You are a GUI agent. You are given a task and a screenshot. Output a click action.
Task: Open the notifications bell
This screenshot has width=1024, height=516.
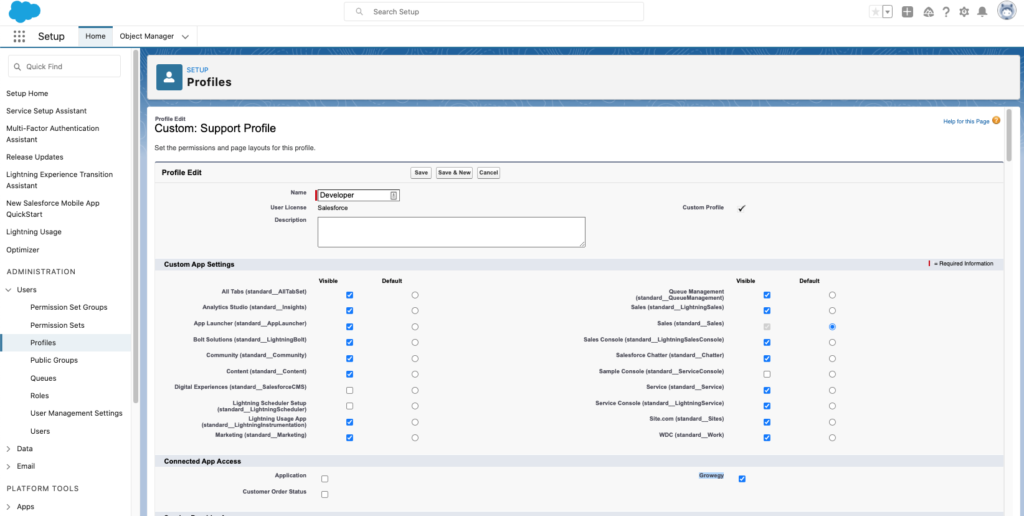click(982, 12)
